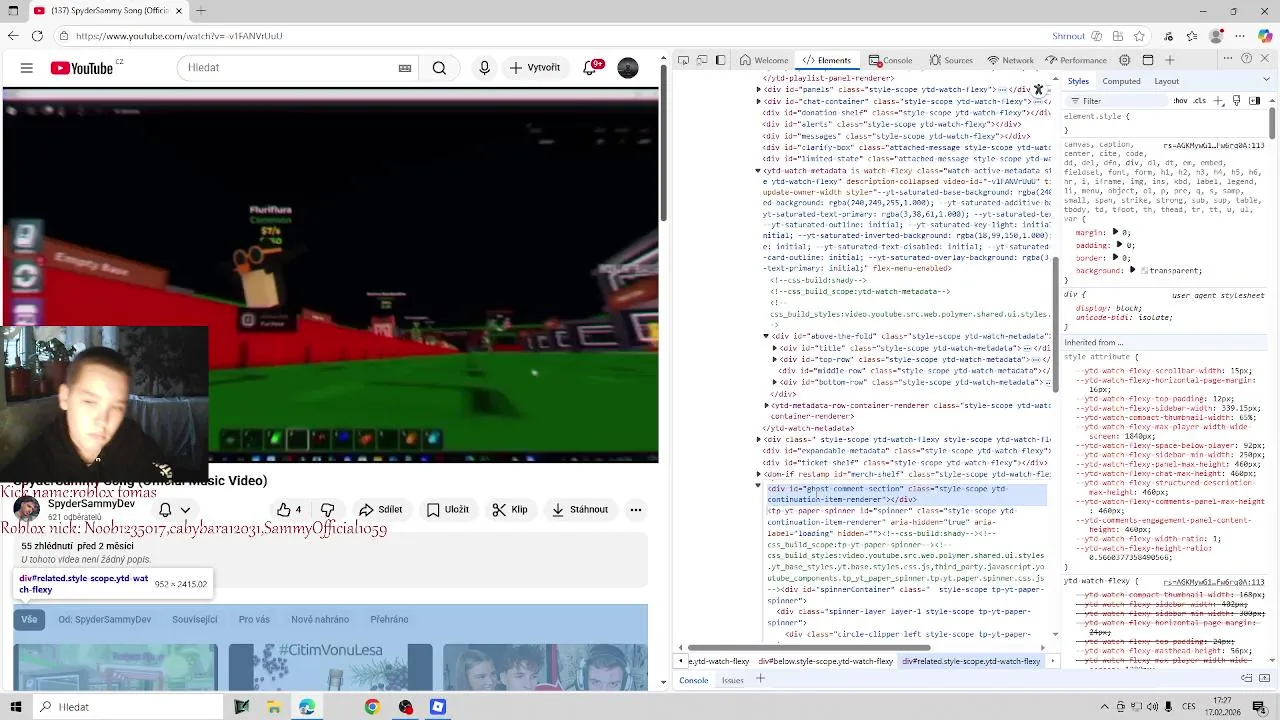Open the Application panel icon tab

tap(1148, 60)
